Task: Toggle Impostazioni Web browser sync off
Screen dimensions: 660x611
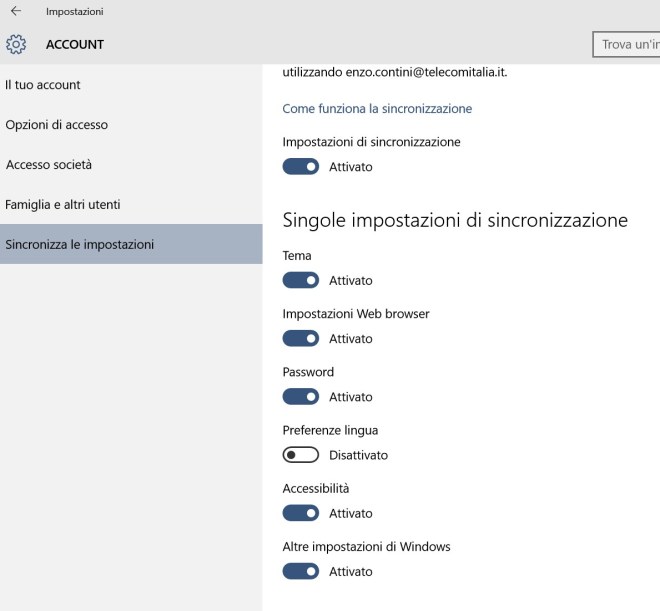Action: 301,339
